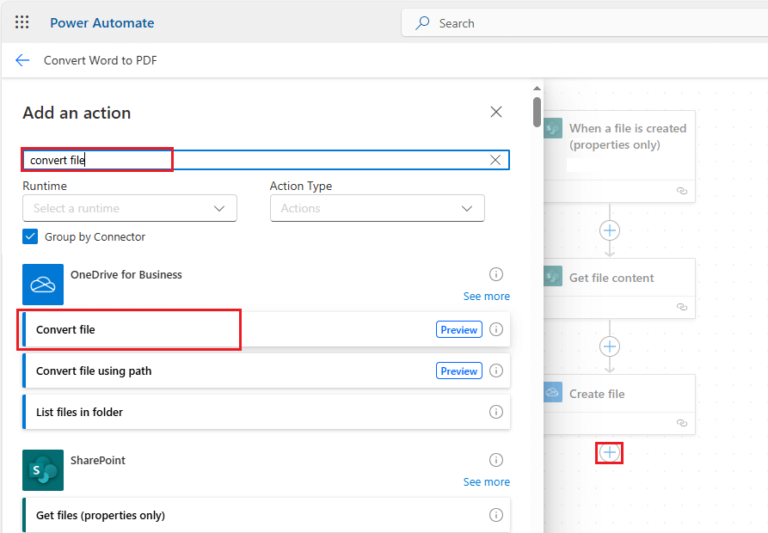Screen dimensions: 768x533
Task: Show info for List files in folder
Action: (496, 412)
